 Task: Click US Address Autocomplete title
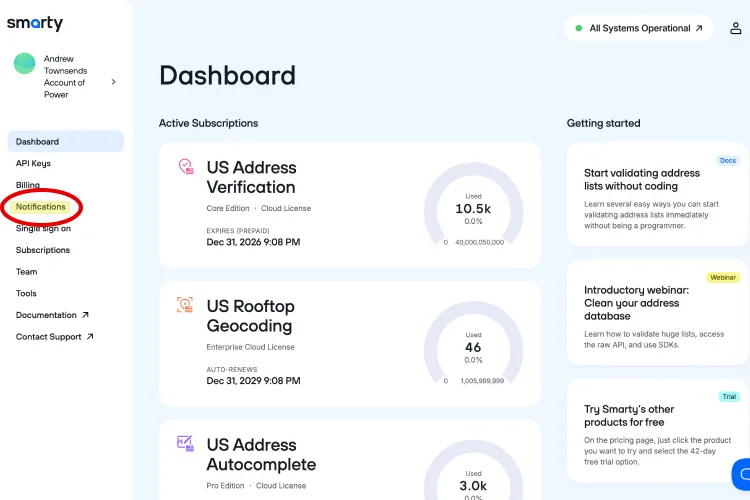click(261, 455)
